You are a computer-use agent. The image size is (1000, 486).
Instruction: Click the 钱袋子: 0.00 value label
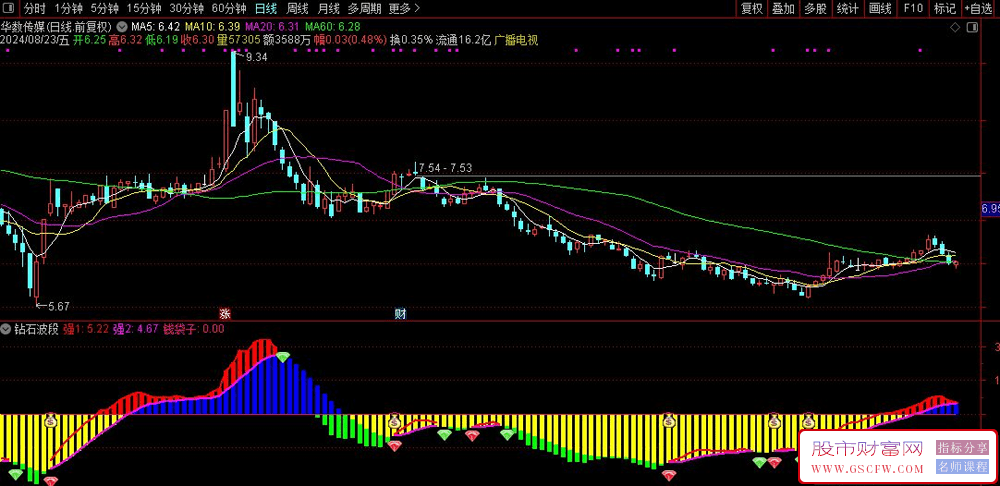pyautogui.click(x=194, y=330)
